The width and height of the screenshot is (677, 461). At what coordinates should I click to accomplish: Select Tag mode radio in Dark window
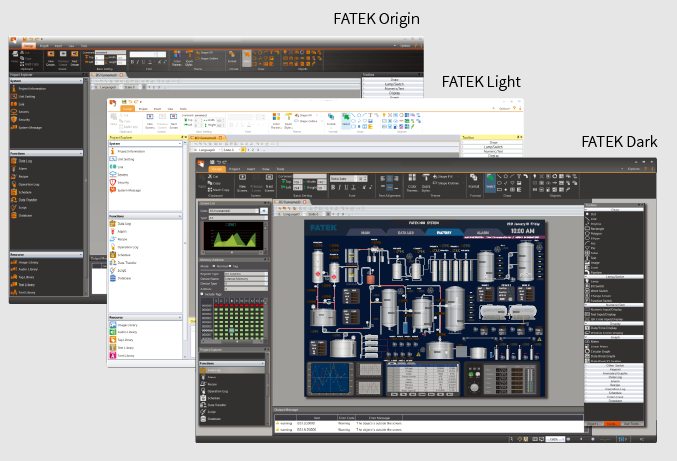point(230,266)
